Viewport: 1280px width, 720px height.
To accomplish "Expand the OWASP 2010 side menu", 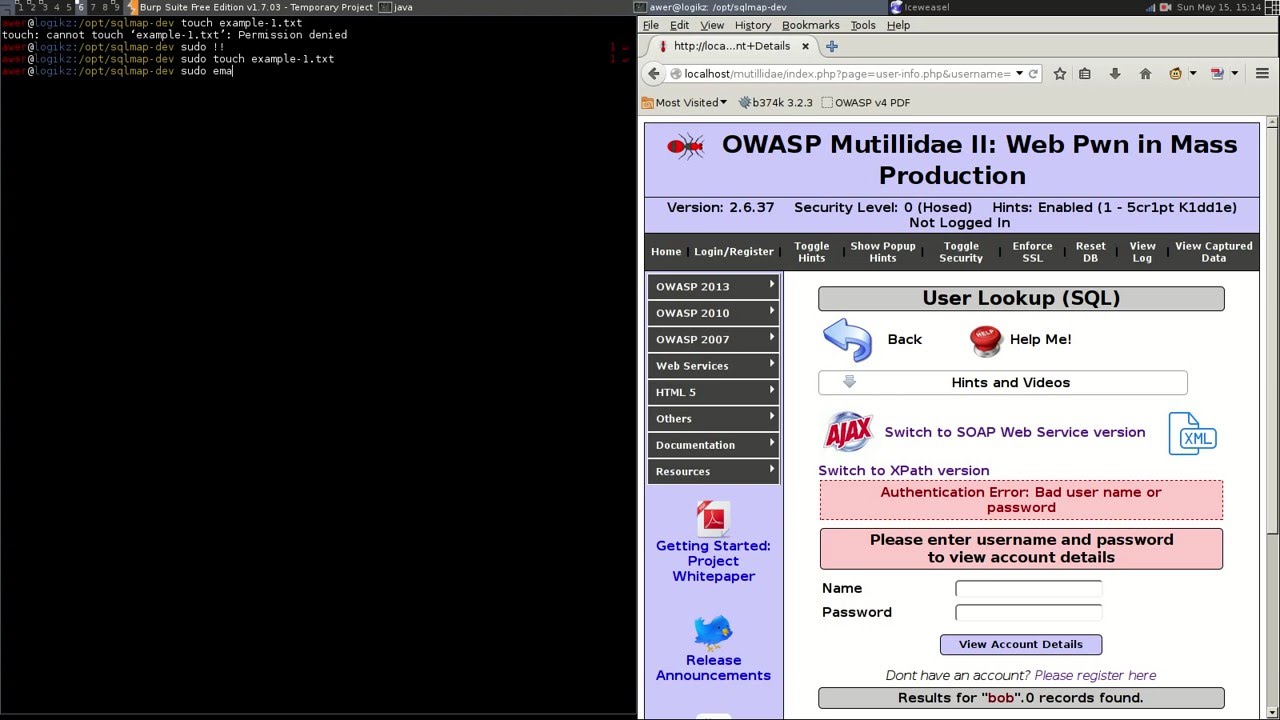I will [713, 313].
